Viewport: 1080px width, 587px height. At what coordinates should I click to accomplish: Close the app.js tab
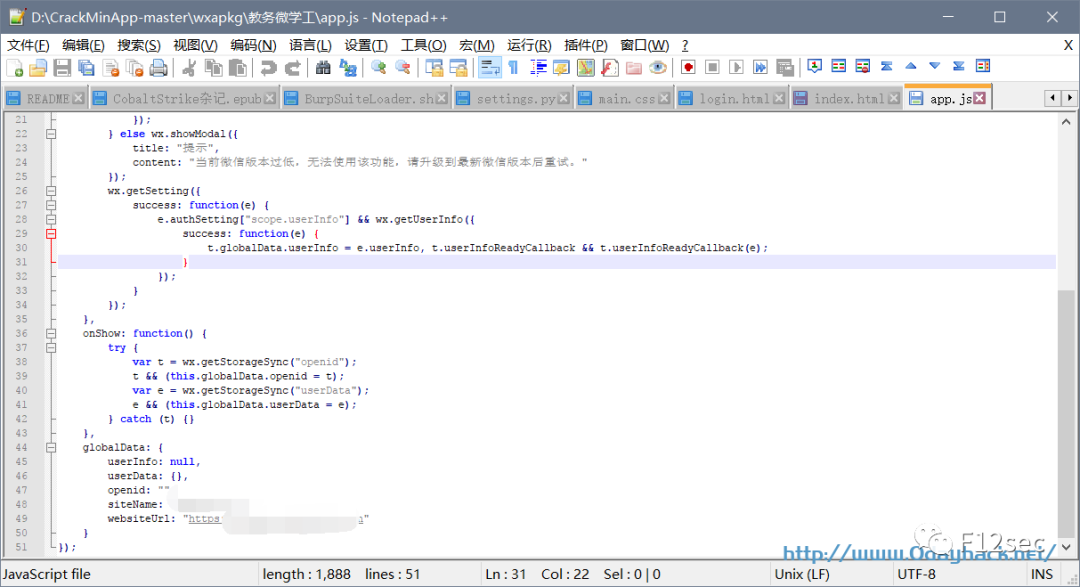pyautogui.click(x=979, y=99)
